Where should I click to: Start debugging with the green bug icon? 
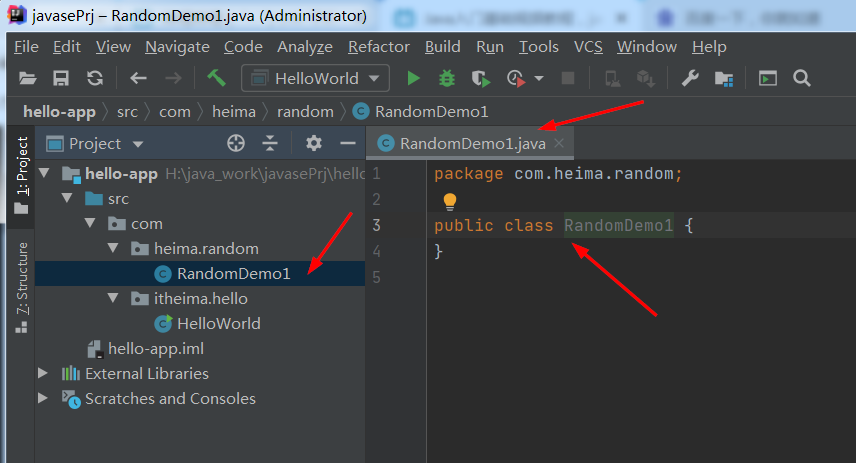pyautogui.click(x=447, y=78)
